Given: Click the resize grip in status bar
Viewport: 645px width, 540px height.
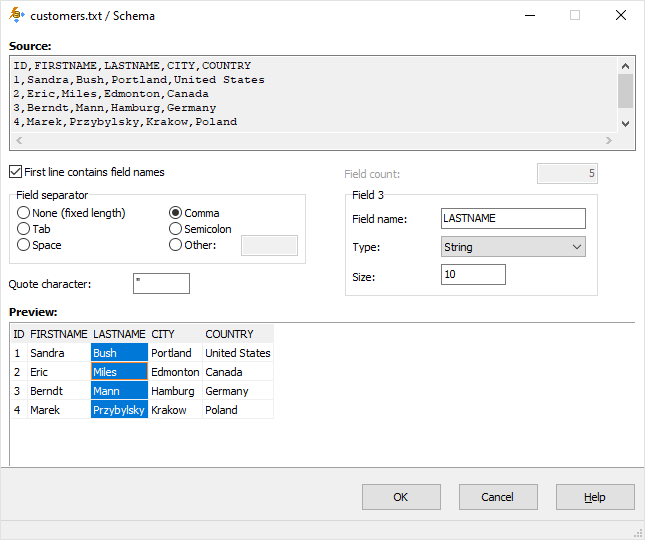Looking at the screenshot, I should point(638,533).
